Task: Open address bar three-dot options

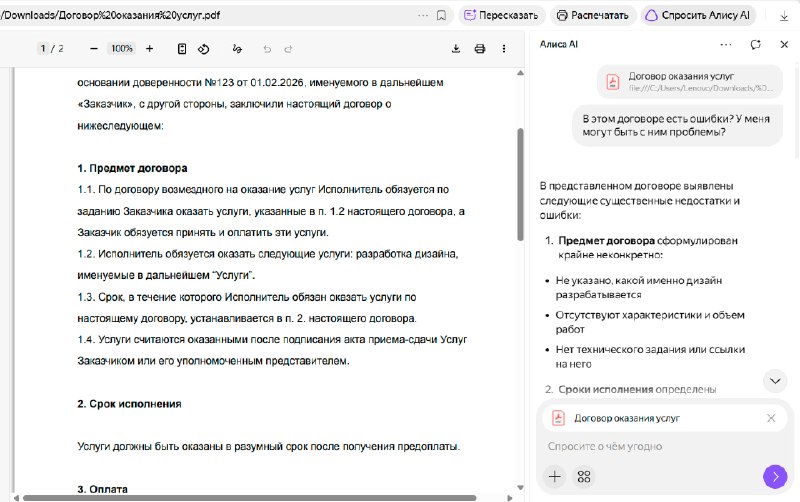Action: (423, 15)
